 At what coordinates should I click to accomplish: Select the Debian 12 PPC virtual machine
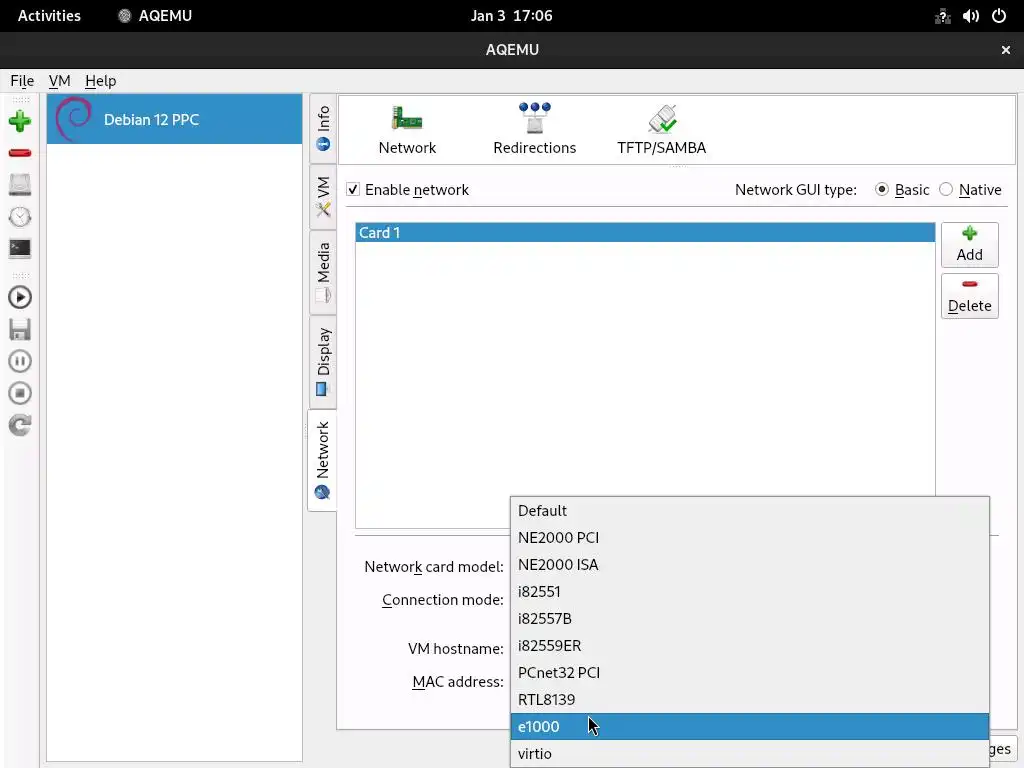point(174,119)
